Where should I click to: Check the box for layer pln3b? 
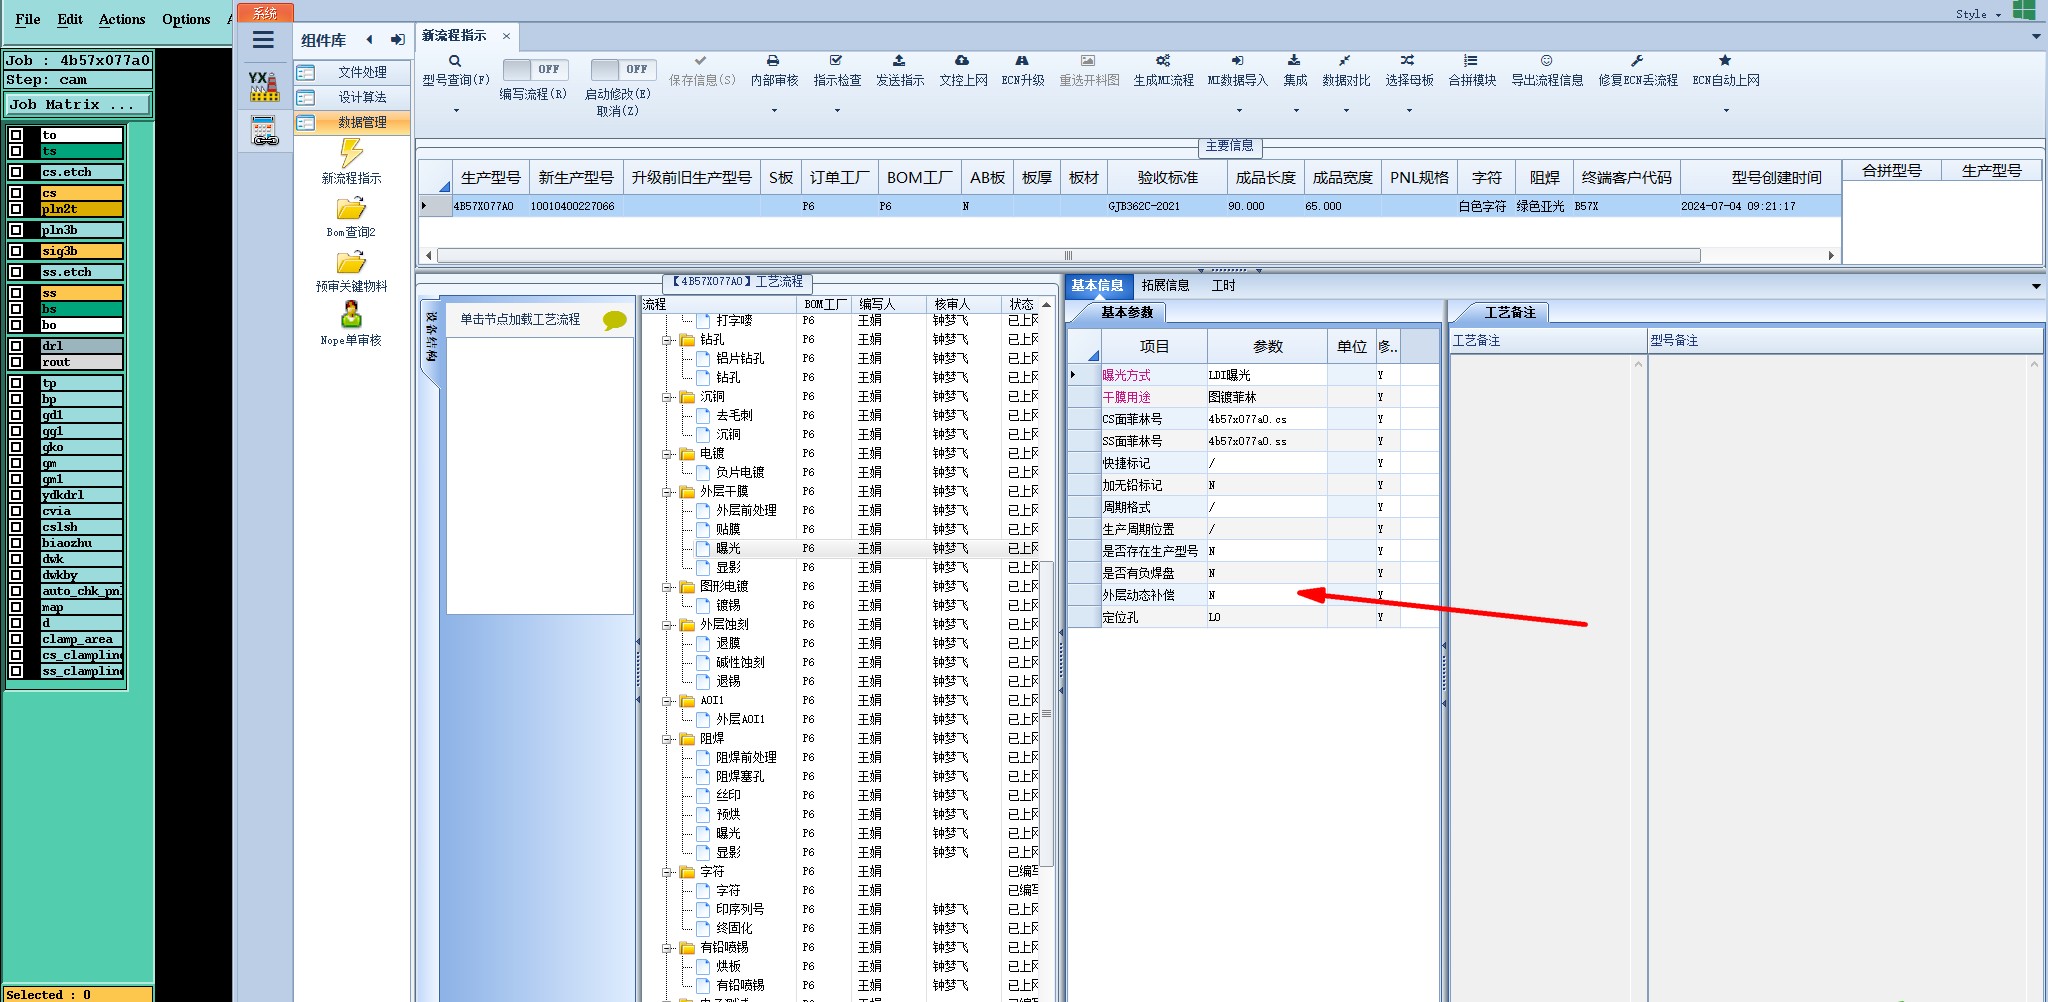16,230
